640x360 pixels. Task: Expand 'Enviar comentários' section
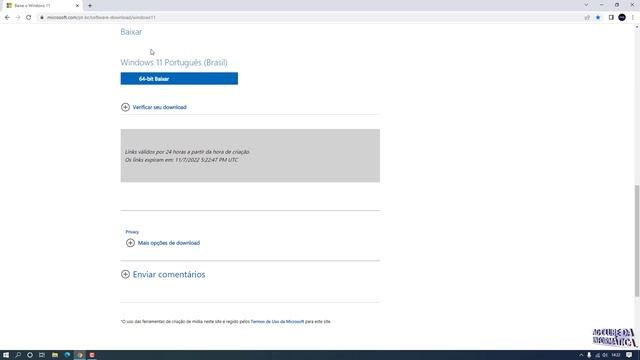[163, 274]
